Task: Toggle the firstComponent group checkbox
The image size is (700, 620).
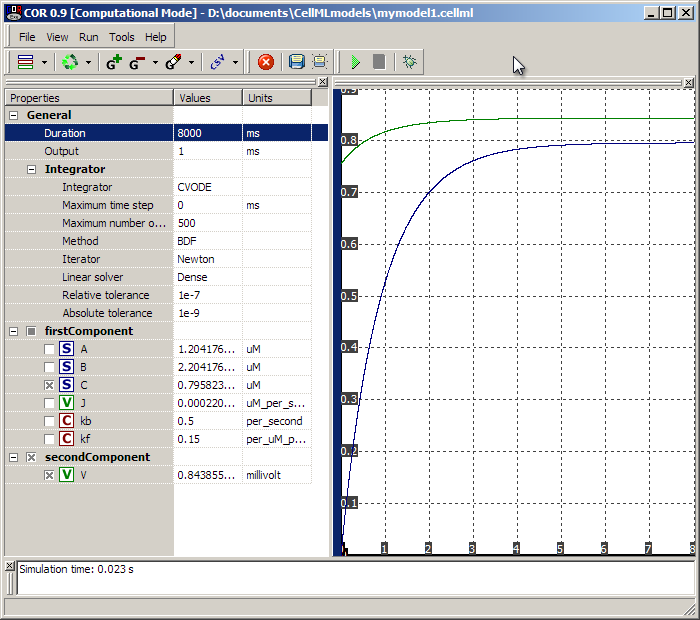Action: pyautogui.click(x=31, y=331)
